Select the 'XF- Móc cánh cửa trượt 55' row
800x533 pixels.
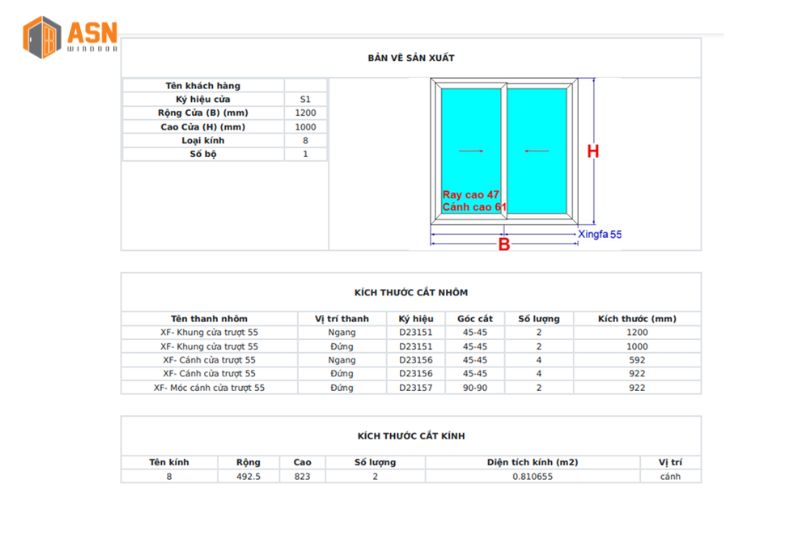tap(411, 388)
